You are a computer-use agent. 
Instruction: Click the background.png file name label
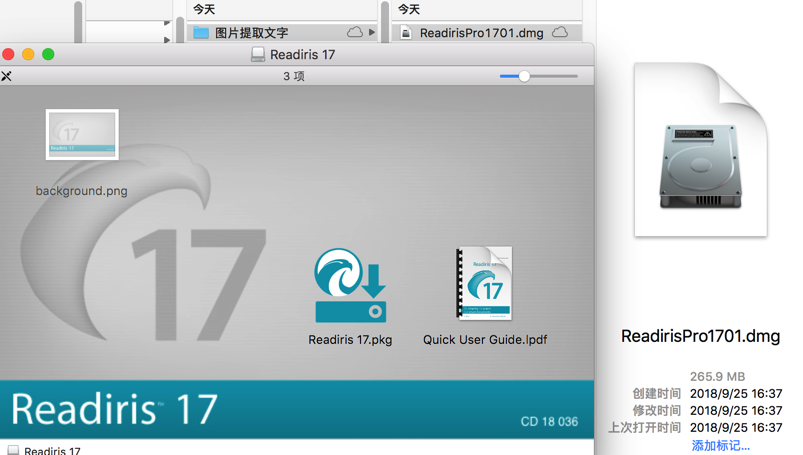click(x=81, y=191)
